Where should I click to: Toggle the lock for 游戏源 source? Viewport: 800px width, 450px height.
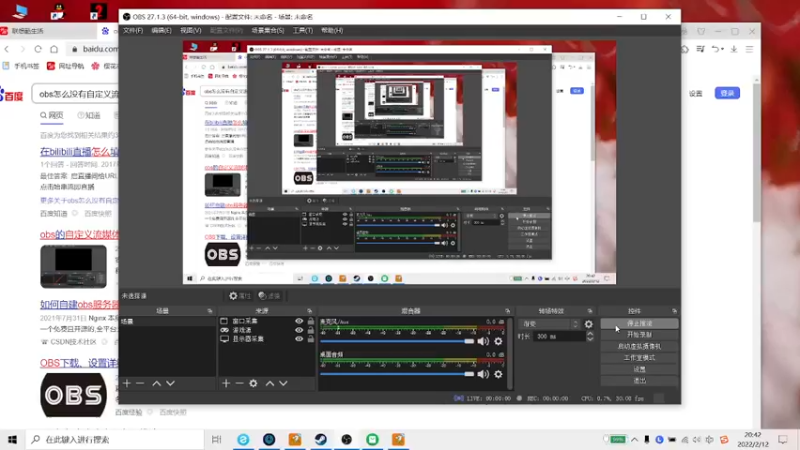pos(310,330)
